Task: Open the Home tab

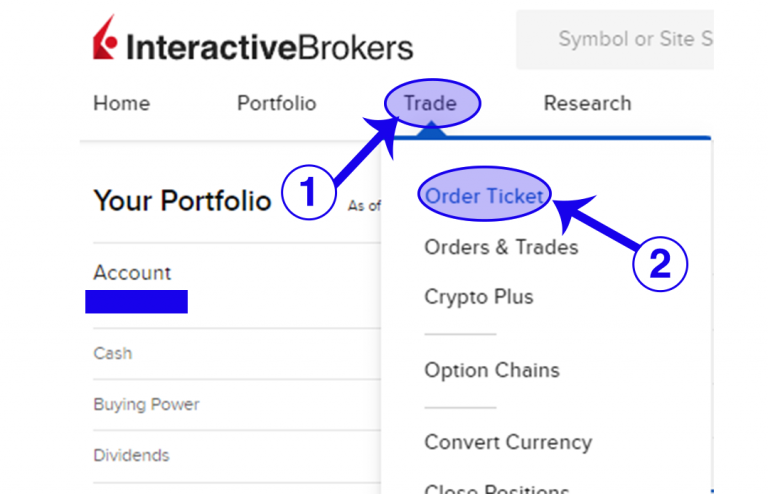Action: click(x=121, y=103)
